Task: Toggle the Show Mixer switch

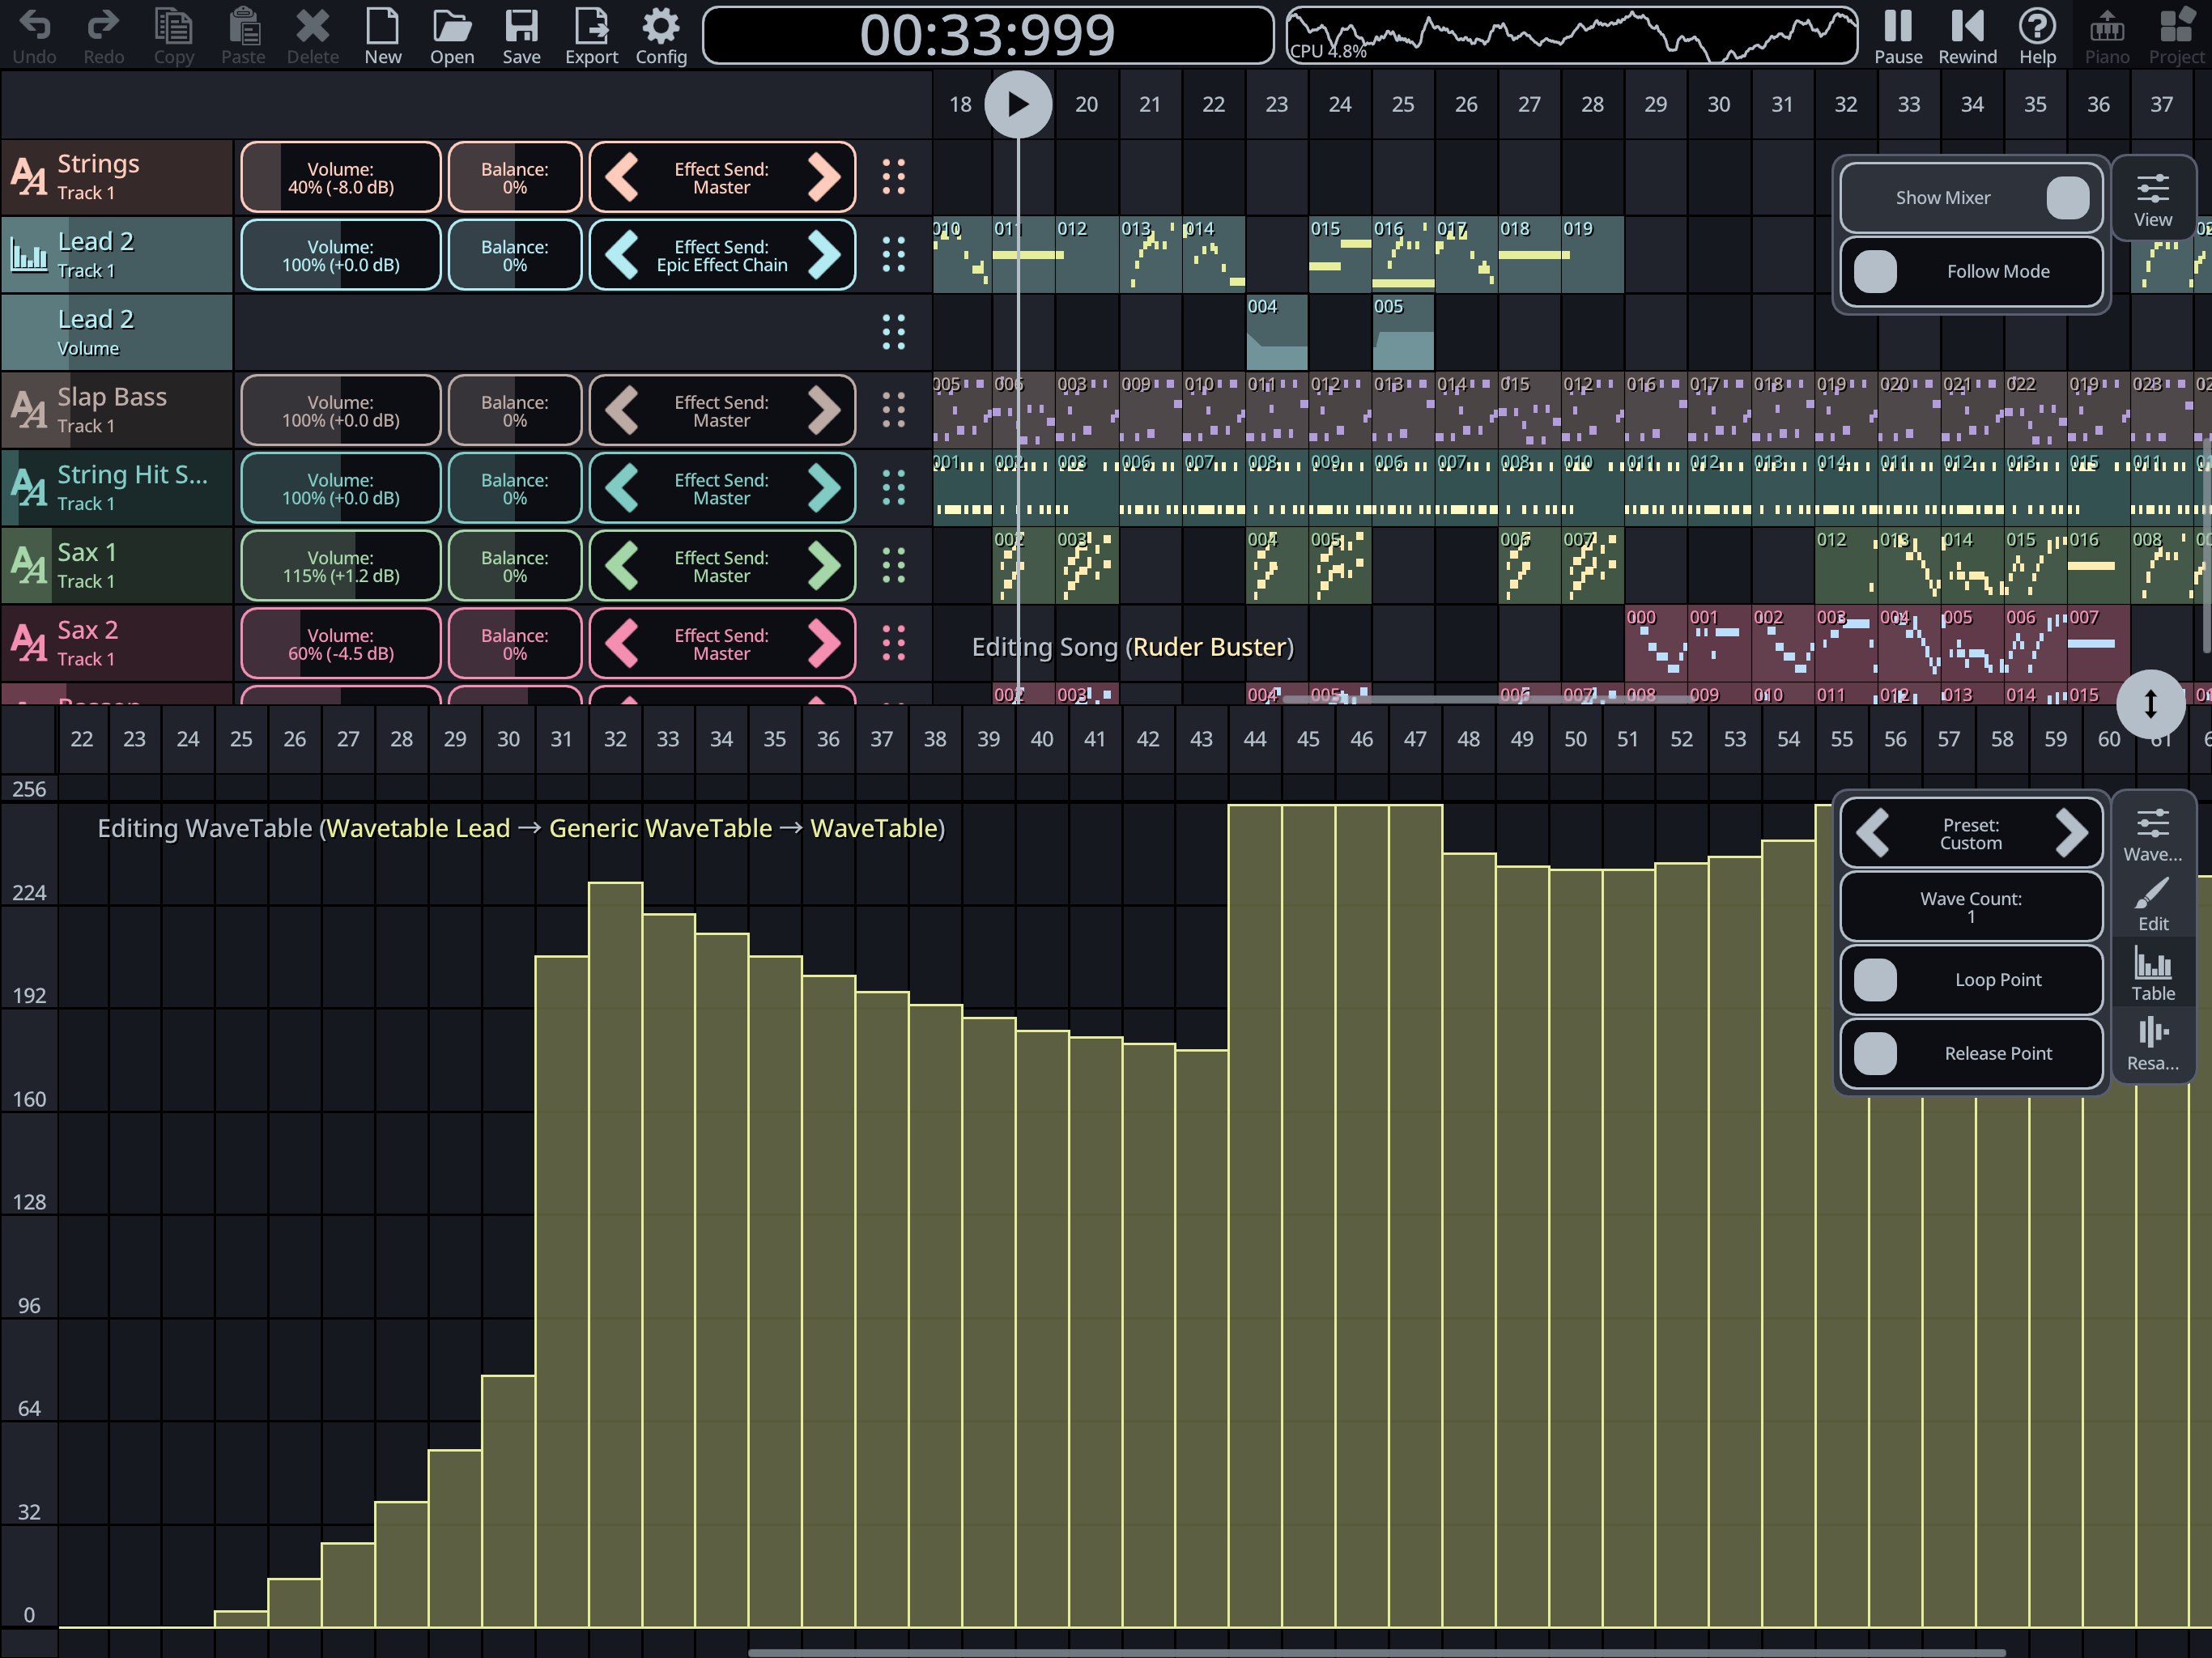Action: click(1971, 198)
